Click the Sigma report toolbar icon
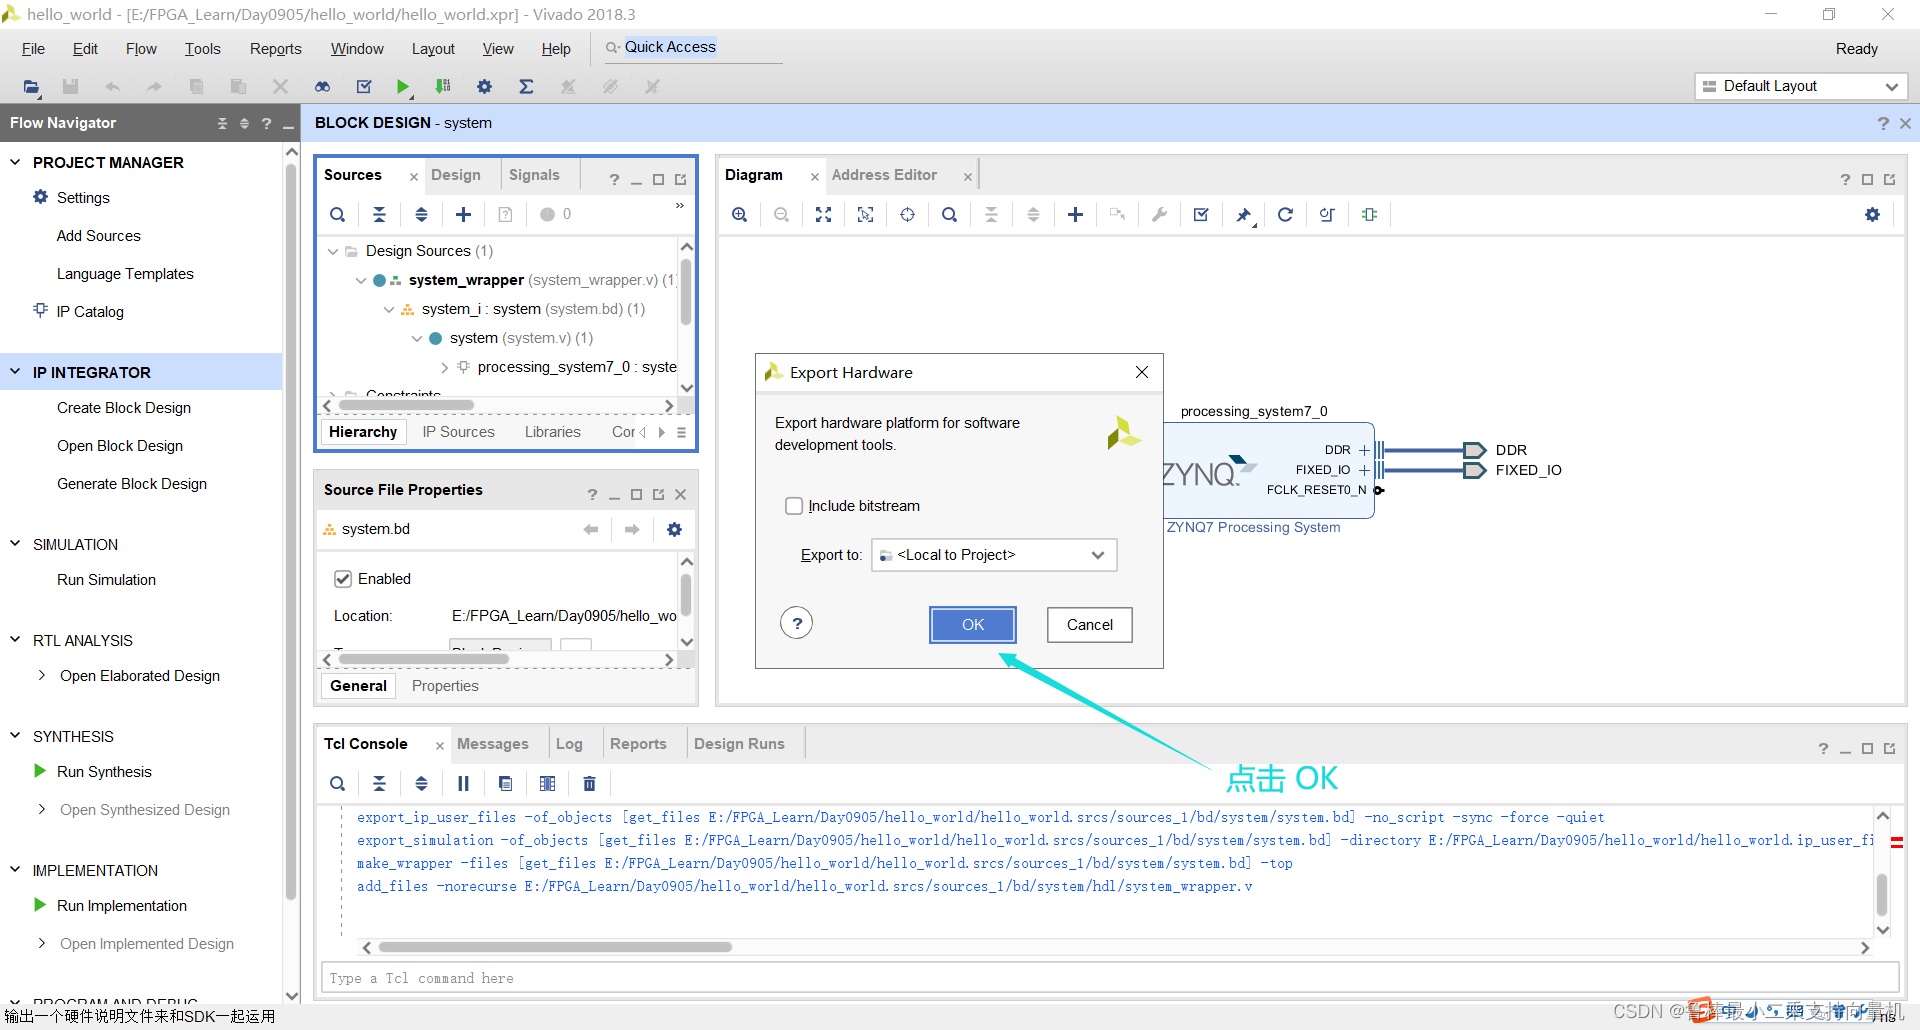The width and height of the screenshot is (1920, 1030). (x=526, y=87)
